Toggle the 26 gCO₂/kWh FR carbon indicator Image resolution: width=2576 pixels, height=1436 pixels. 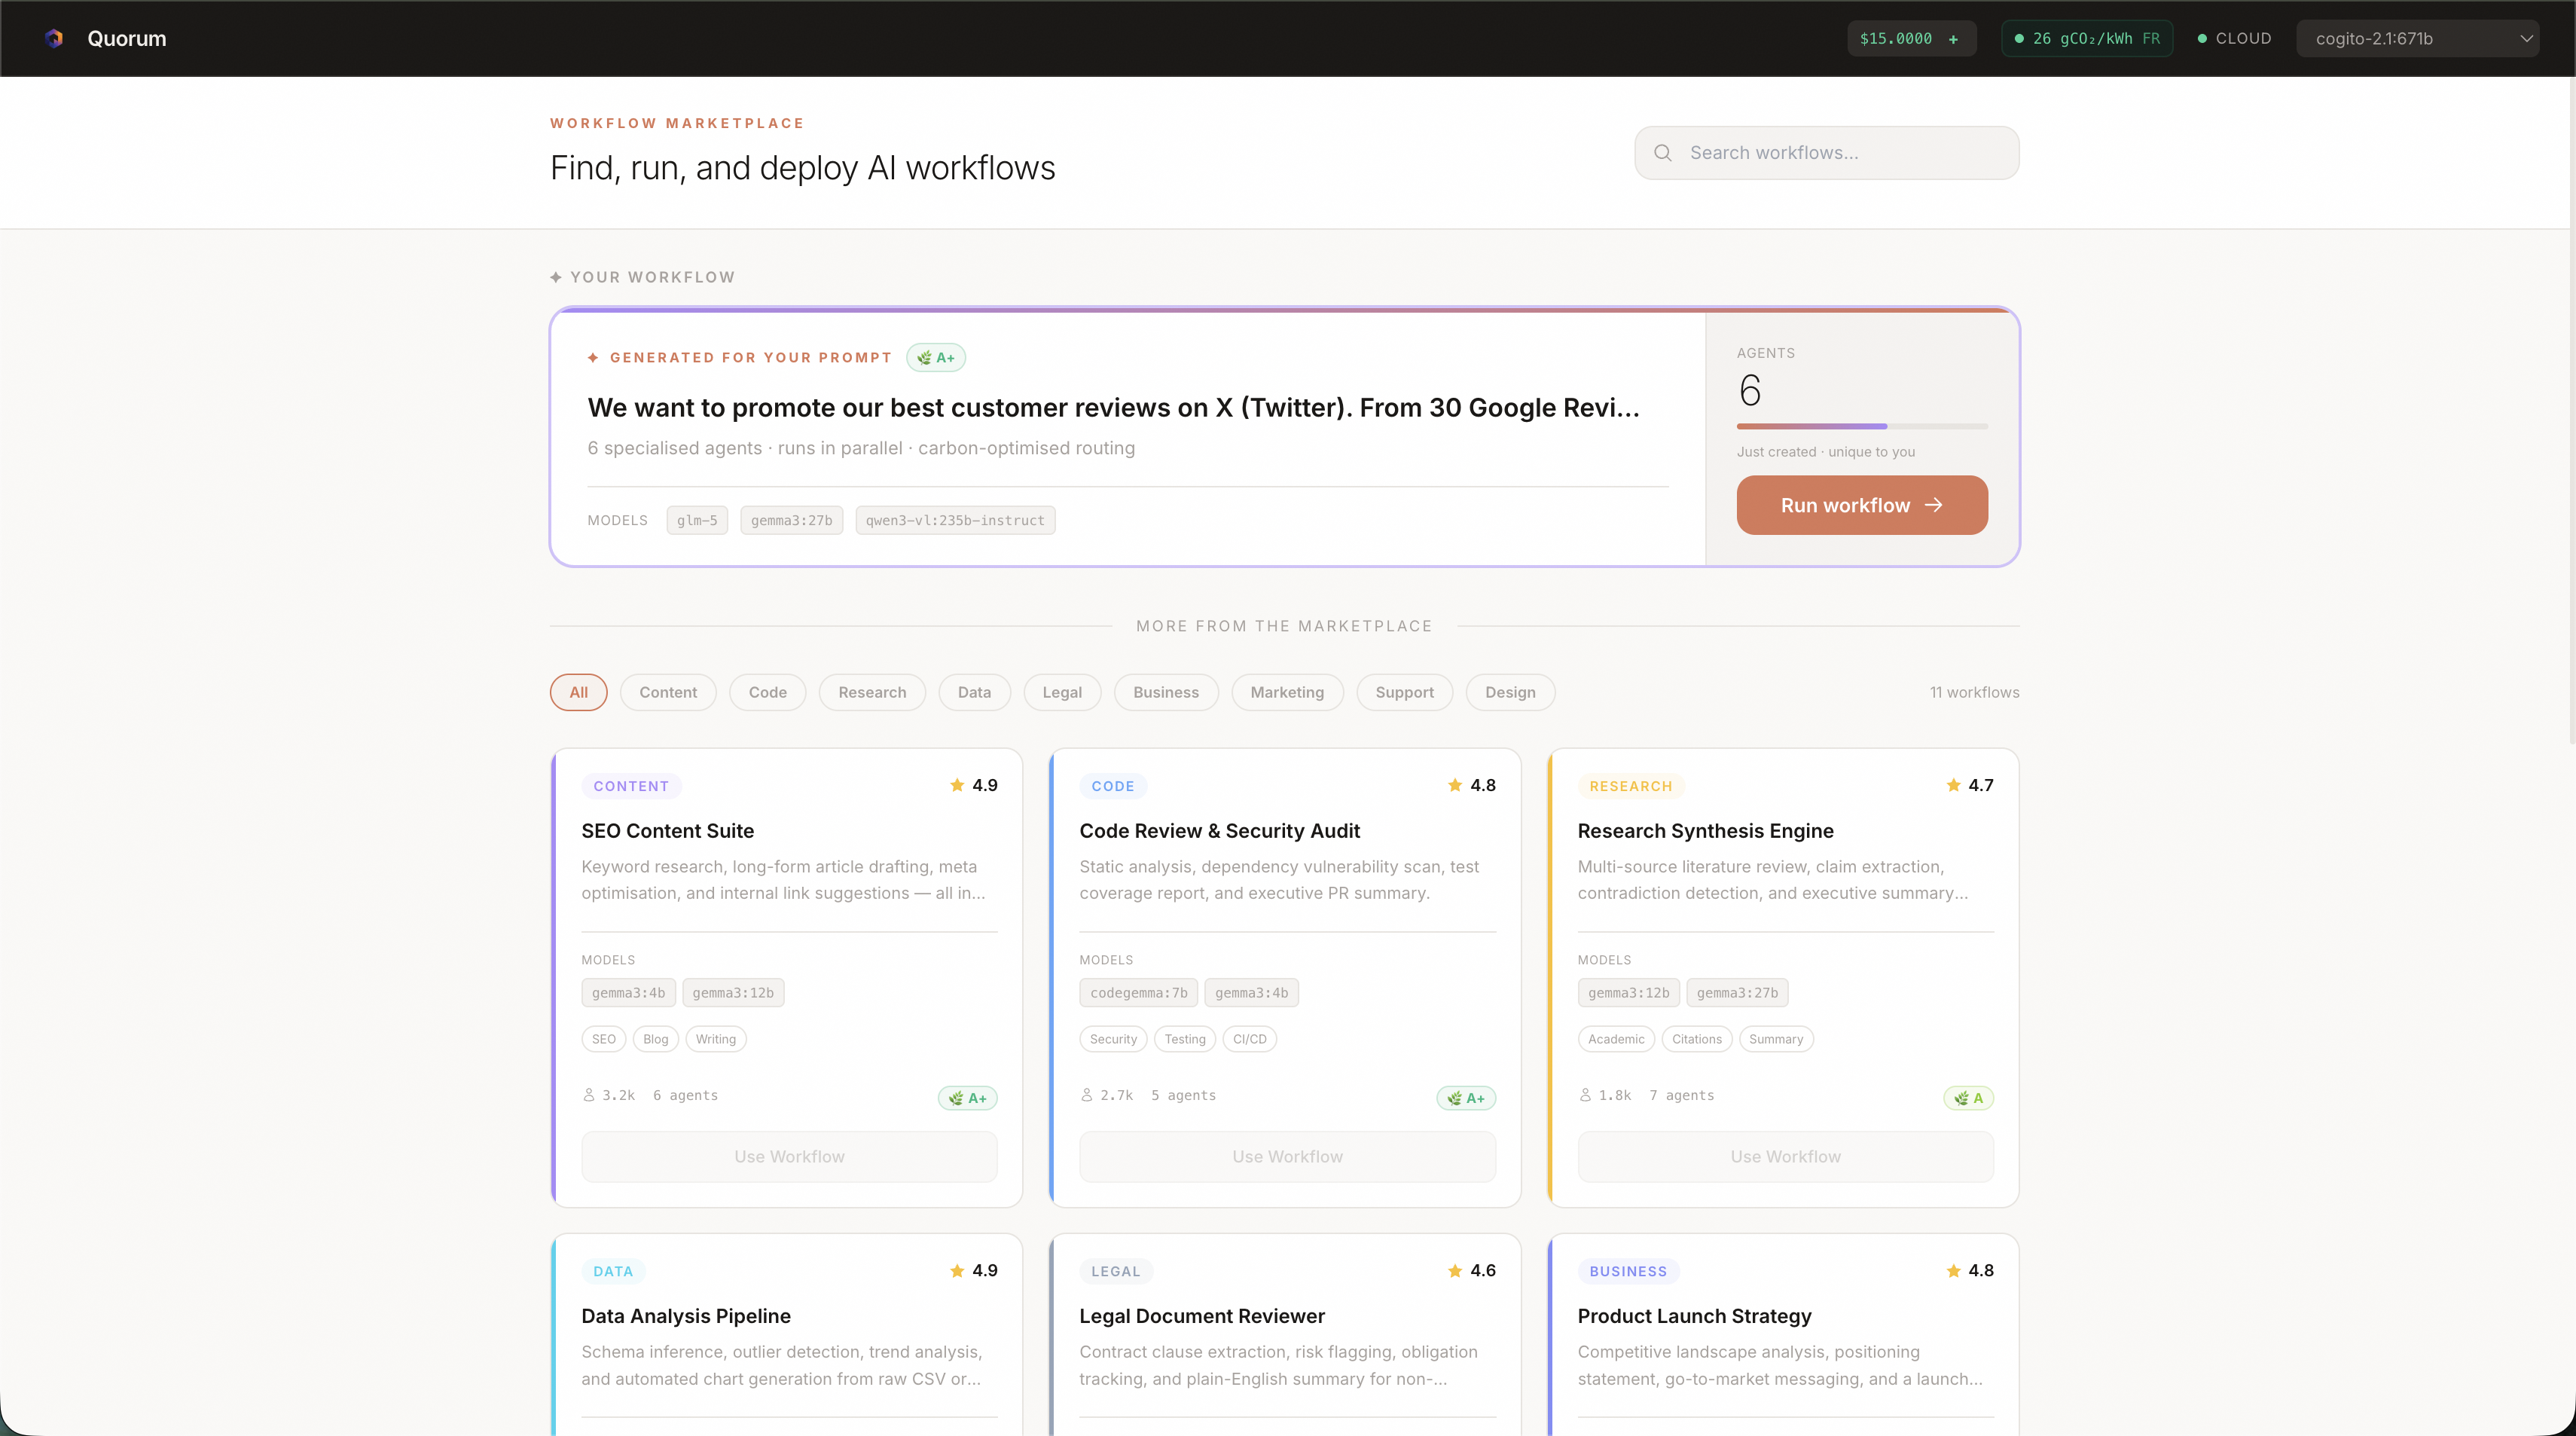click(2087, 38)
